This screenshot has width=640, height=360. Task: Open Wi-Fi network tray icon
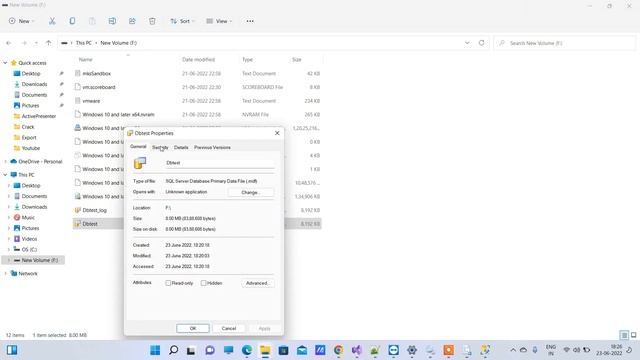567,350
